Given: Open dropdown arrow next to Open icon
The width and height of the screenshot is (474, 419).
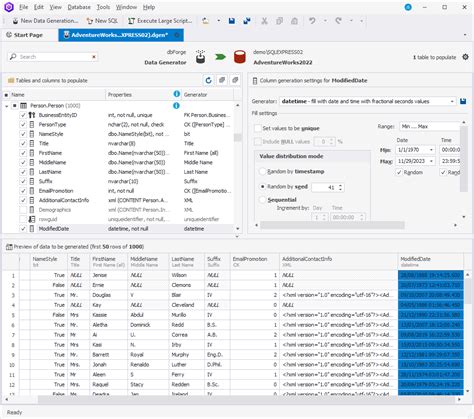Looking at the screenshot, I should pyautogui.click(x=218, y=21).
